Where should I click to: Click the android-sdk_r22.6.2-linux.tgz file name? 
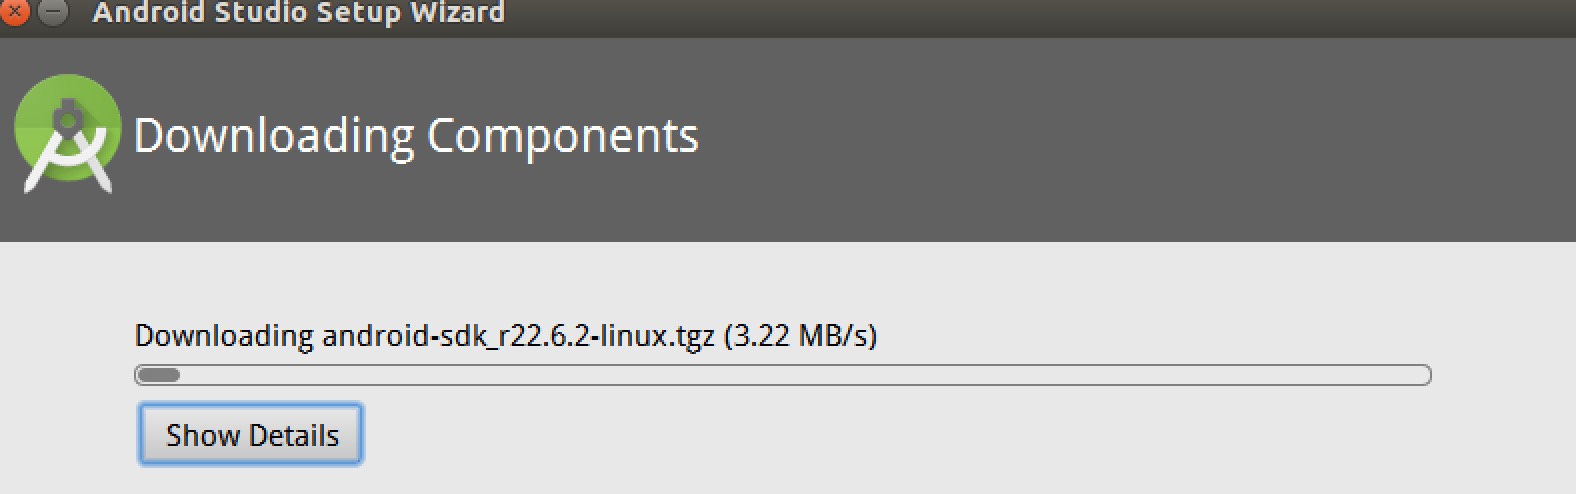click(x=518, y=336)
